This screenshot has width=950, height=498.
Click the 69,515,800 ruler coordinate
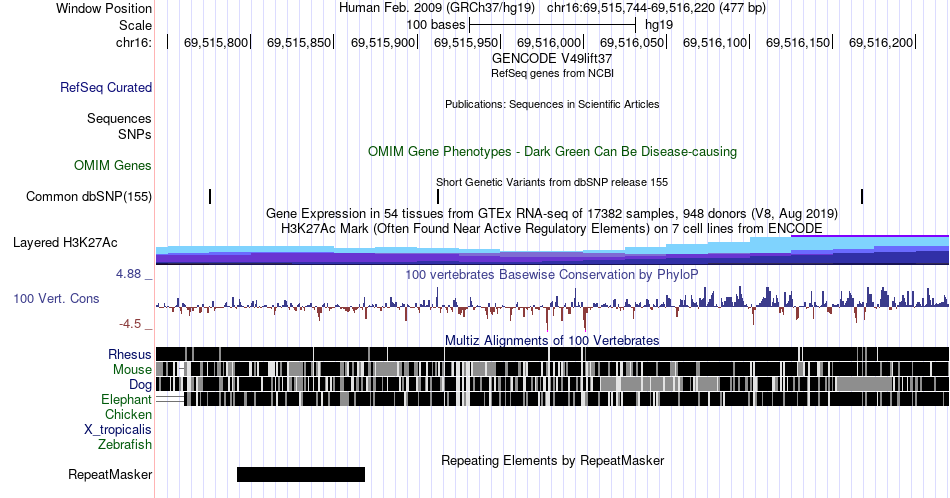[216, 42]
